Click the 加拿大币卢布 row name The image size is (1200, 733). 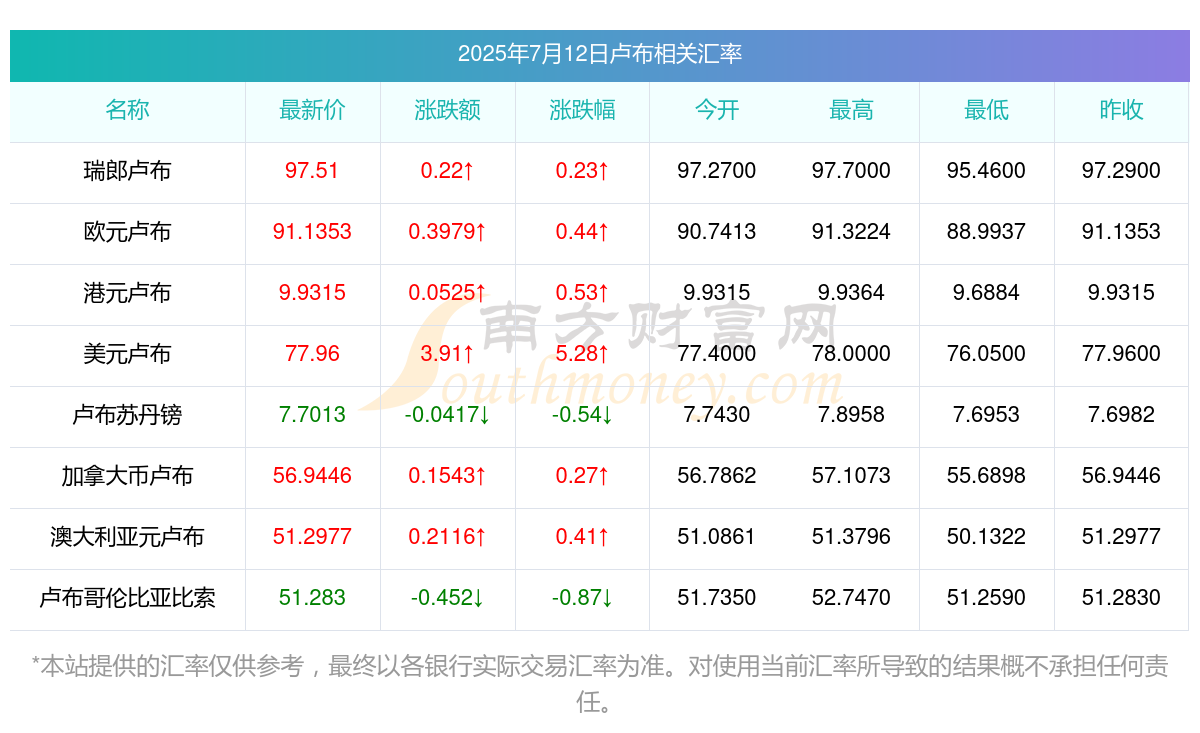coord(127,476)
